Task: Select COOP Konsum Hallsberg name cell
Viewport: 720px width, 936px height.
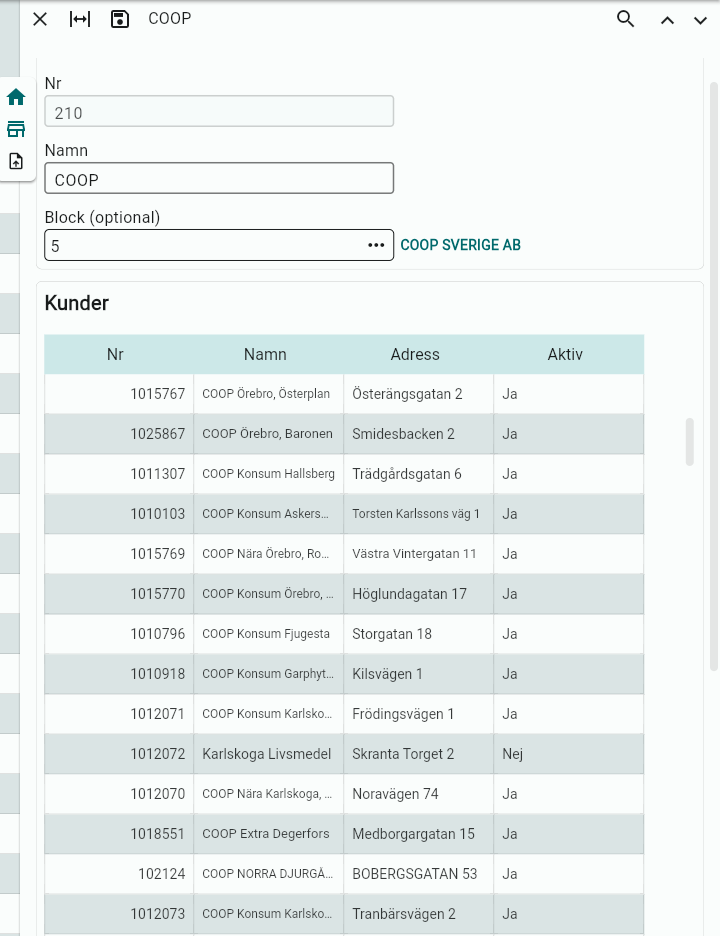Action: coord(269,474)
